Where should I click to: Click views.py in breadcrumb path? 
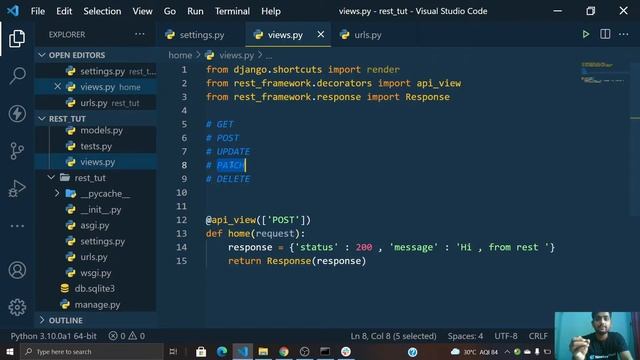click(236, 55)
